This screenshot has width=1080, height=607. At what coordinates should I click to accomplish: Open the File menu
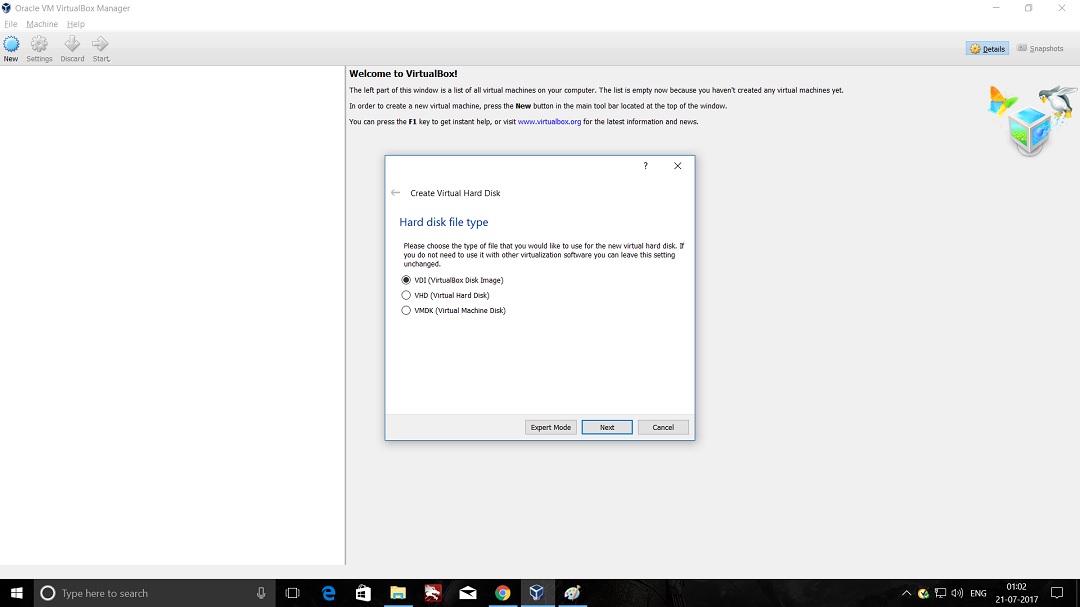click(11, 24)
